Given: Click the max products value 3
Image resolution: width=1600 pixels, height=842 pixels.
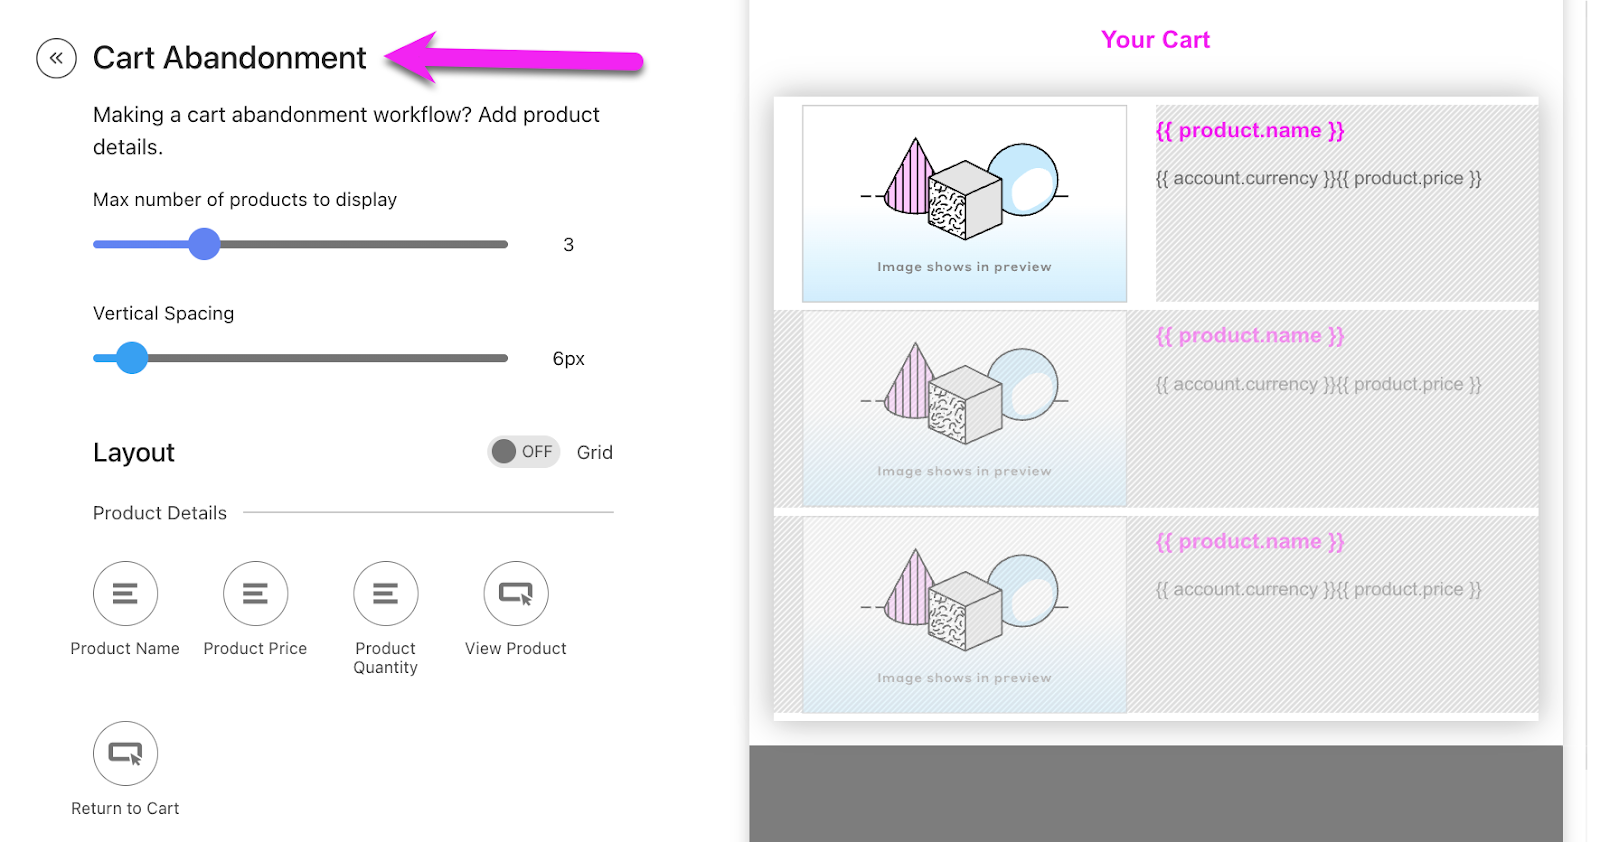Looking at the screenshot, I should coord(568,245).
